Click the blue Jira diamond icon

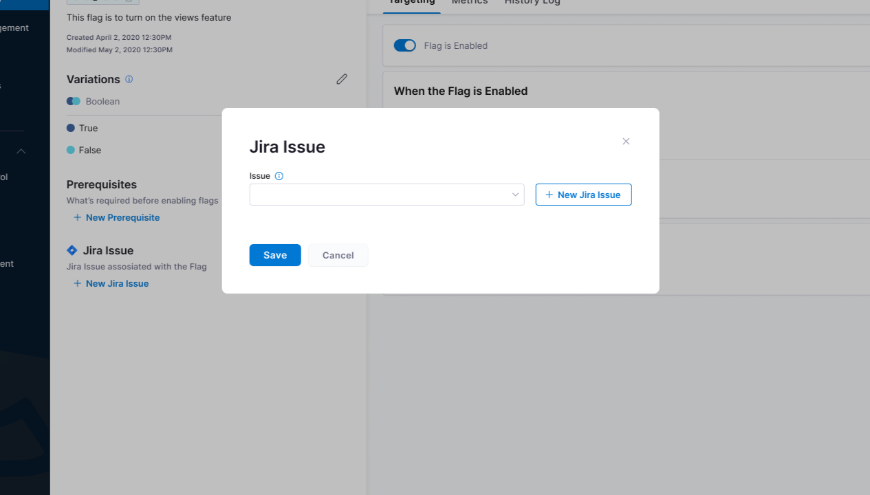pos(72,250)
